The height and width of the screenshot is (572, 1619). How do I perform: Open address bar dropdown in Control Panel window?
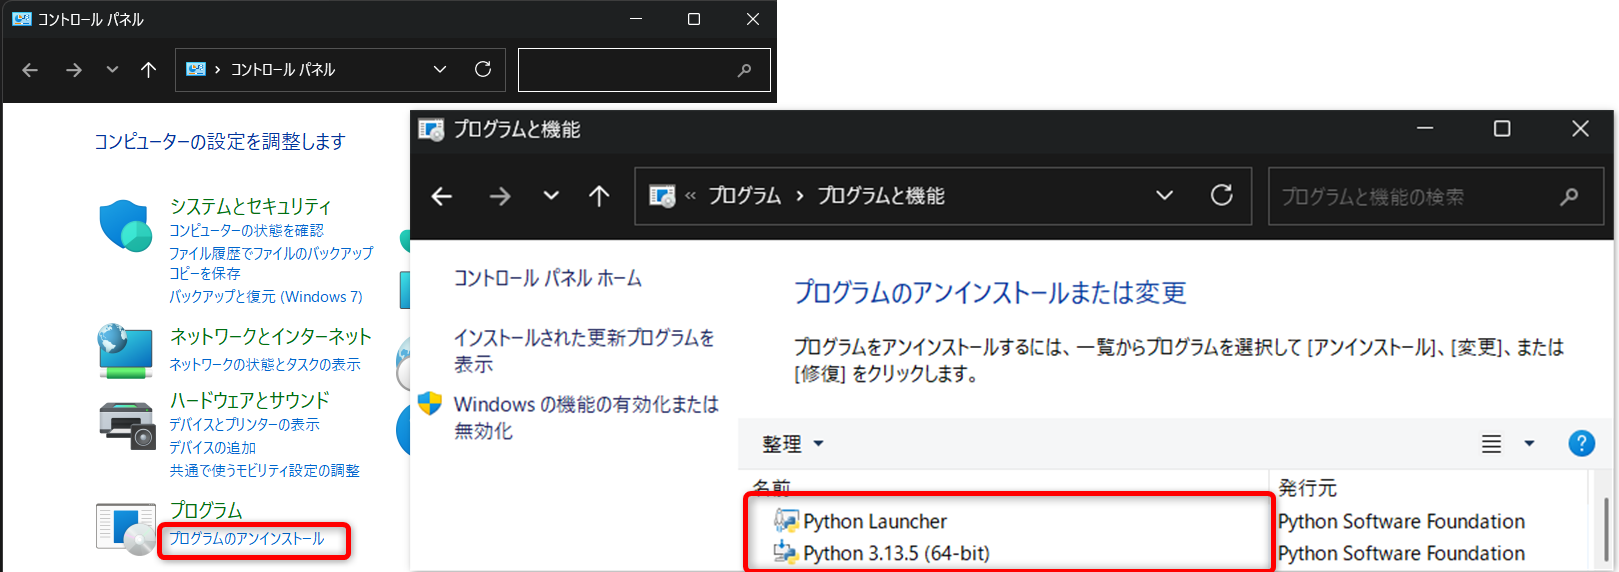(440, 69)
